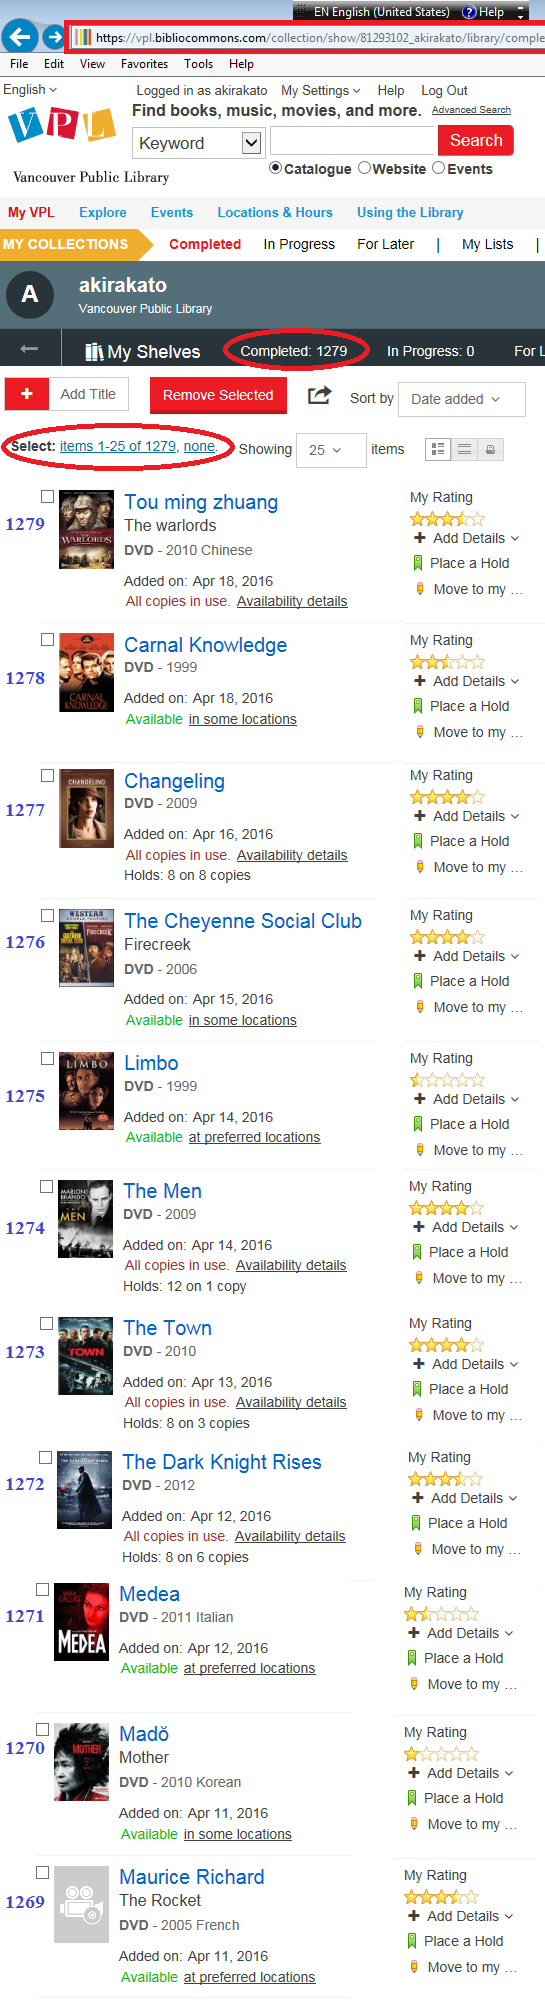The height and width of the screenshot is (2000, 545).
Task: Click the print view icon
Action: click(490, 450)
